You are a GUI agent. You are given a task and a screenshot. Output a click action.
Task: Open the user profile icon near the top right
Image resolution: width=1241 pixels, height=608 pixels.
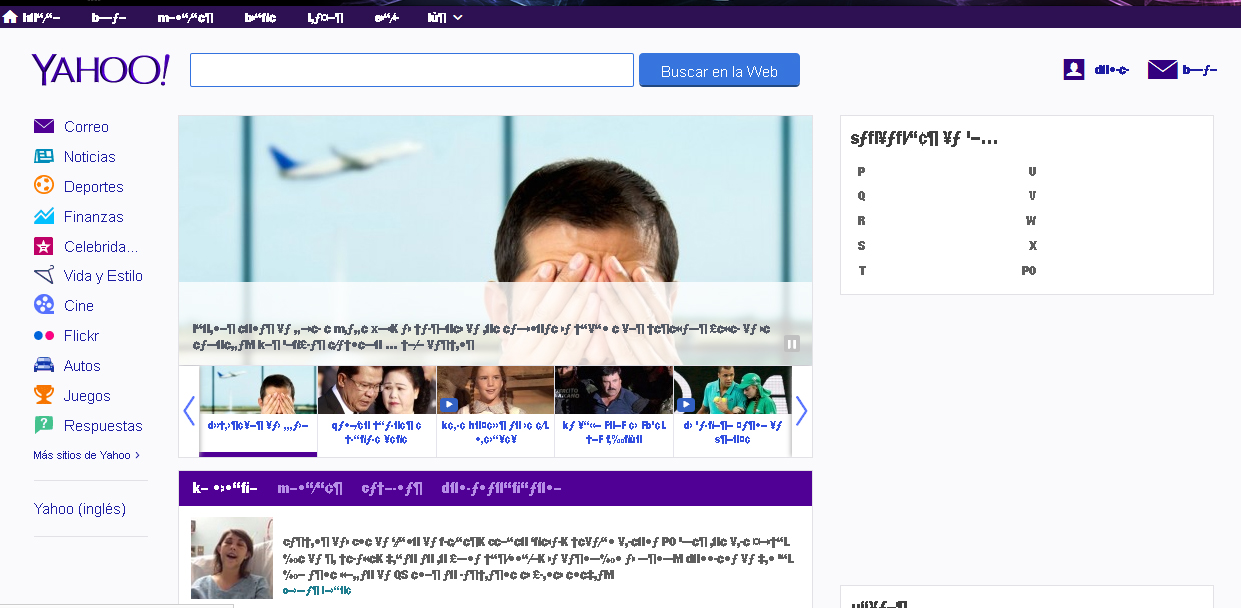pos(1074,69)
